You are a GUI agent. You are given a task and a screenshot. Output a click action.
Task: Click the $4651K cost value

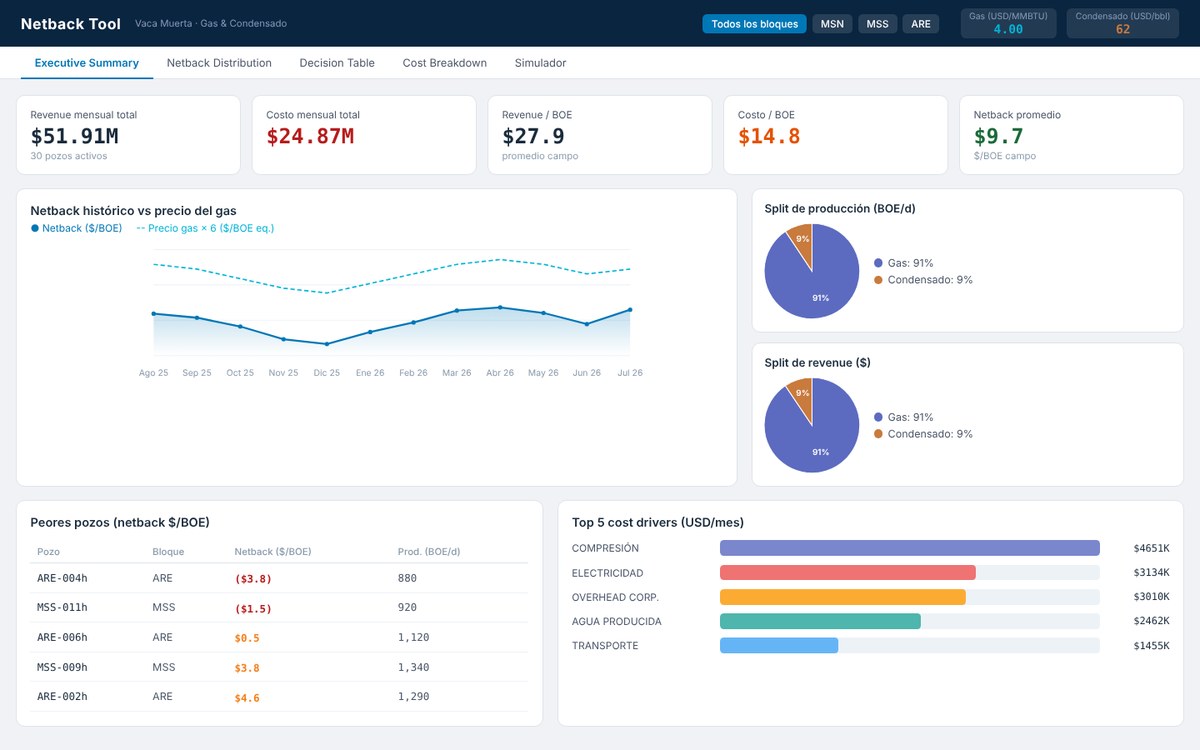(1151, 548)
